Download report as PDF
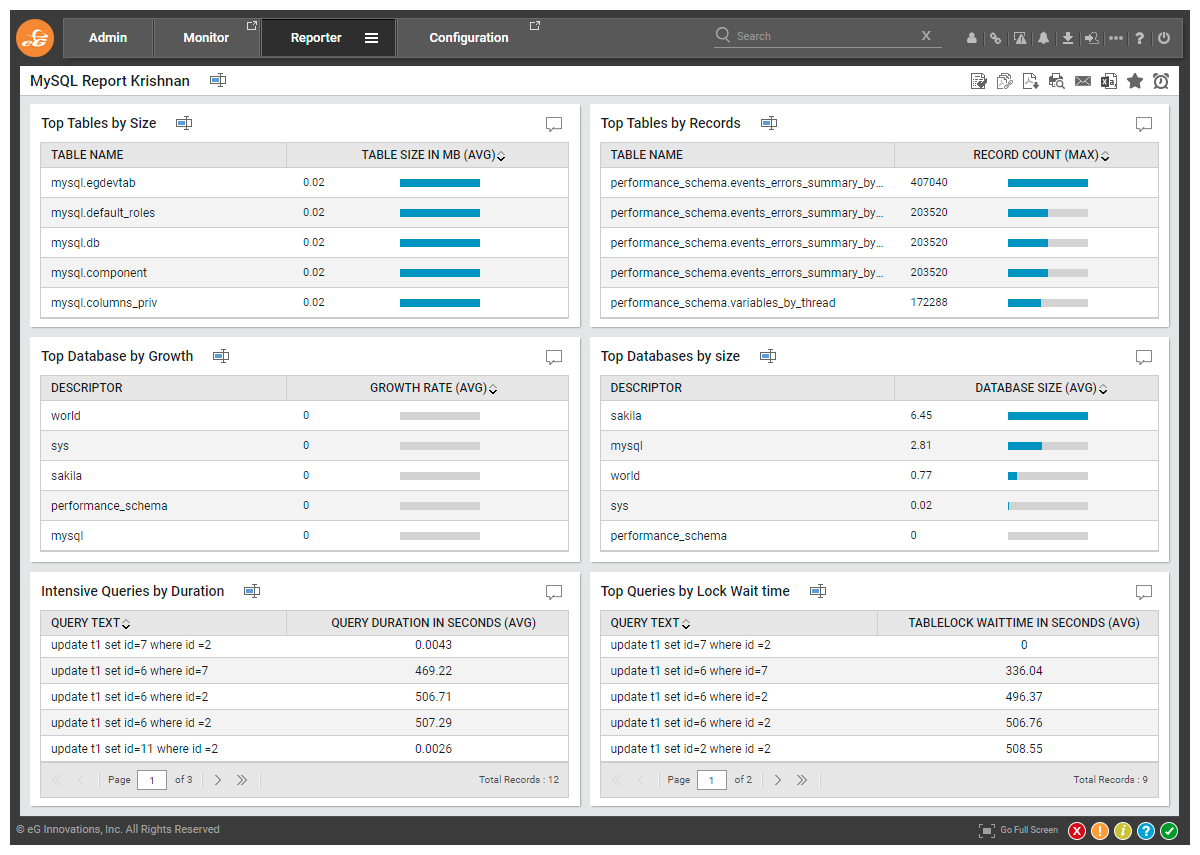Image resolution: width=1200 pixels, height=855 pixels. (x=1031, y=81)
